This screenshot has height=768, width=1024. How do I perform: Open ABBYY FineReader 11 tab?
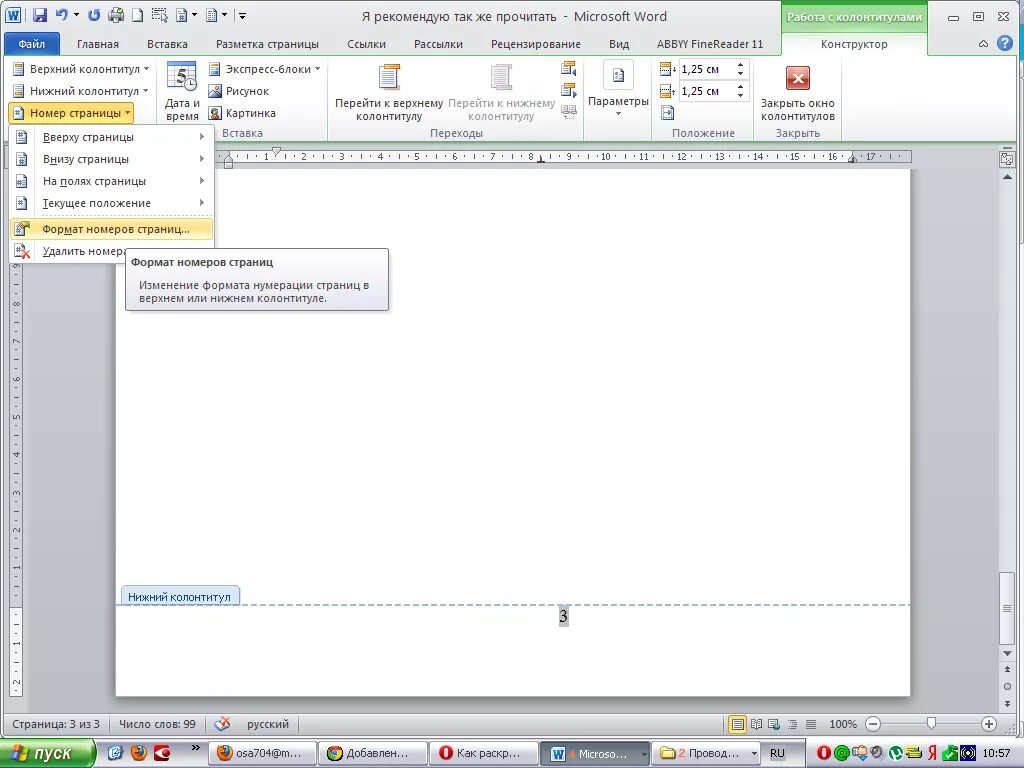pyautogui.click(x=710, y=44)
